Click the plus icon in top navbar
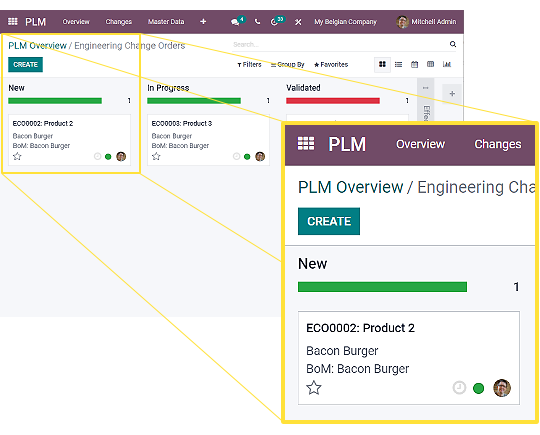 [x=203, y=22]
